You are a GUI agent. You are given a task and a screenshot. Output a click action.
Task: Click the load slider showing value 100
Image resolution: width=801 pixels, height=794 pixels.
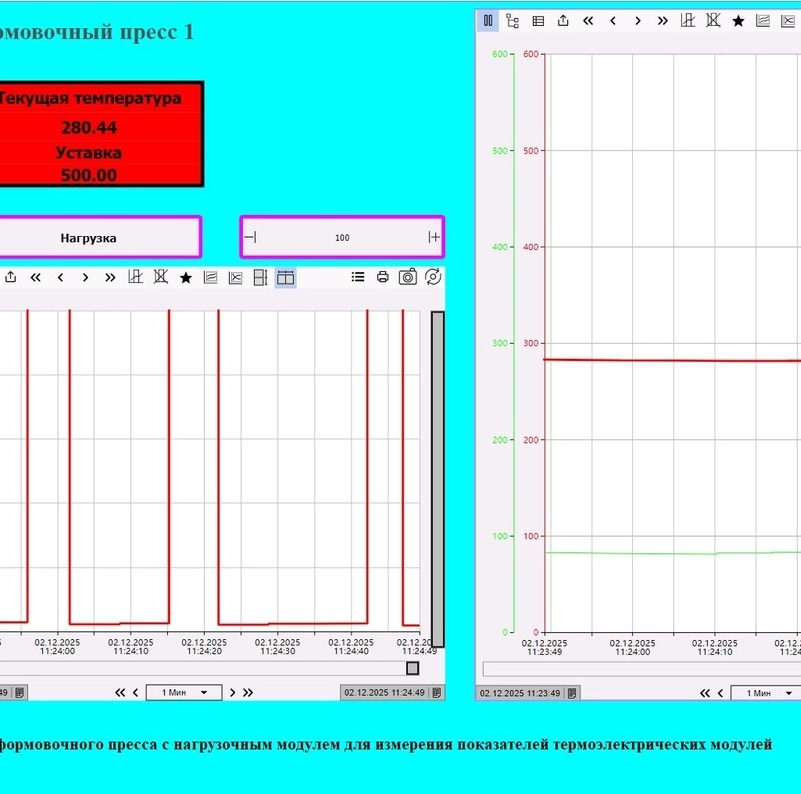point(342,237)
